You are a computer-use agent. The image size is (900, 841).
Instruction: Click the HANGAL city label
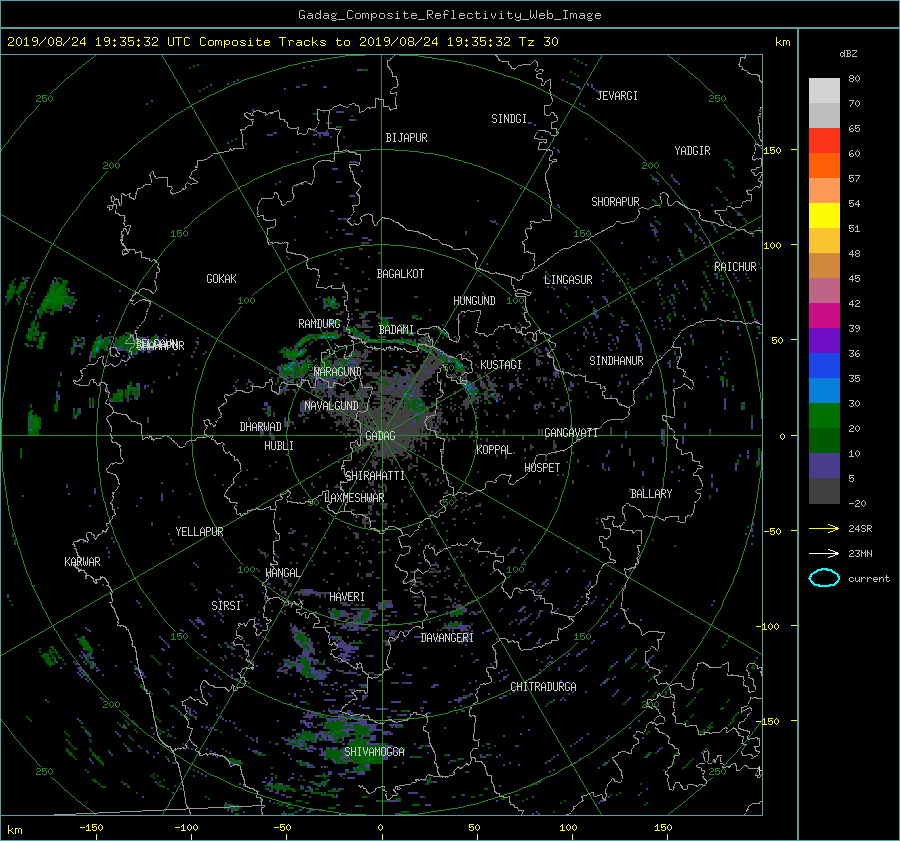pyautogui.click(x=282, y=573)
